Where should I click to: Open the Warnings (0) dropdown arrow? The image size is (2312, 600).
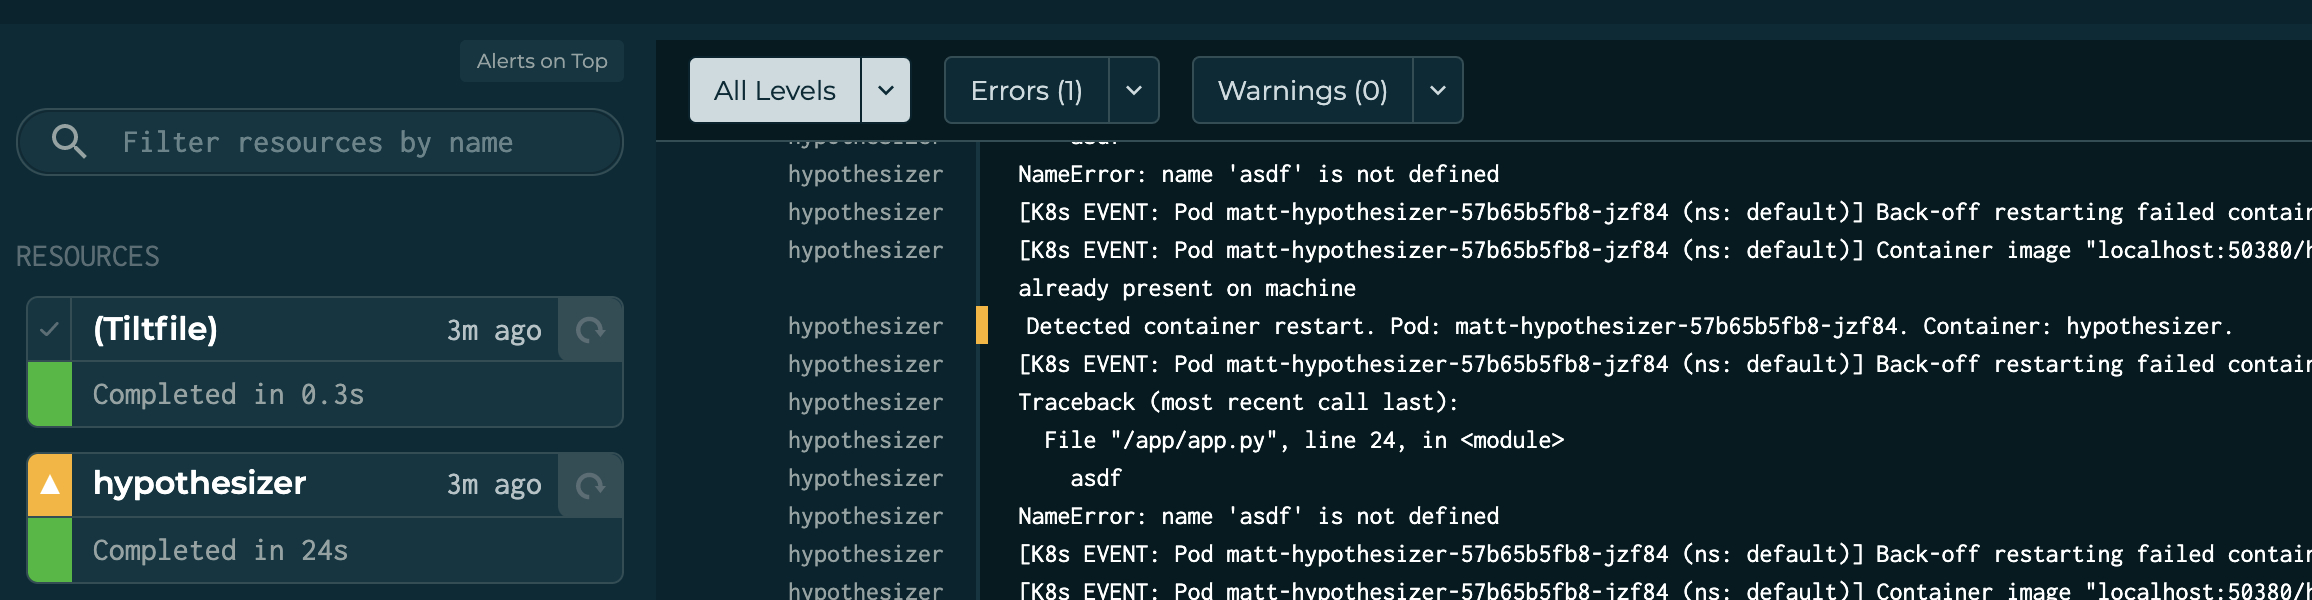point(1438,90)
